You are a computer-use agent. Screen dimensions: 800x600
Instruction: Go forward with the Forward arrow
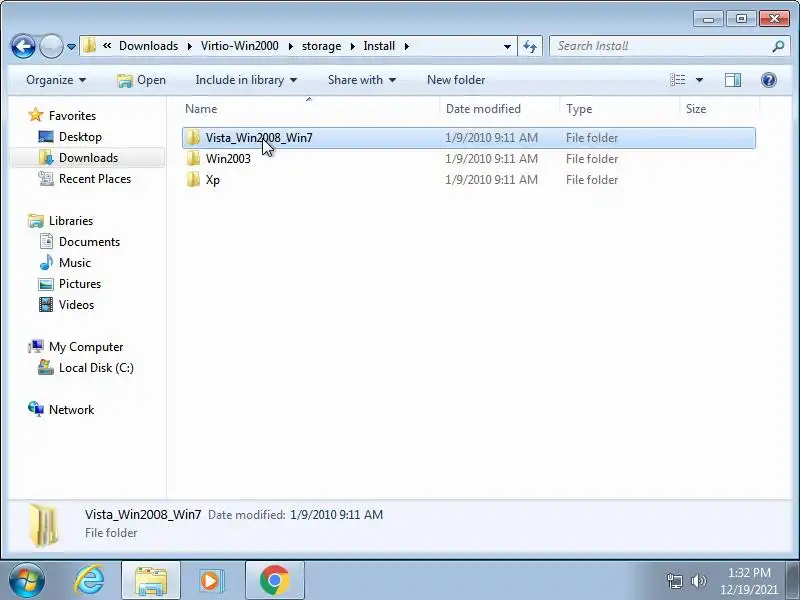point(51,47)
